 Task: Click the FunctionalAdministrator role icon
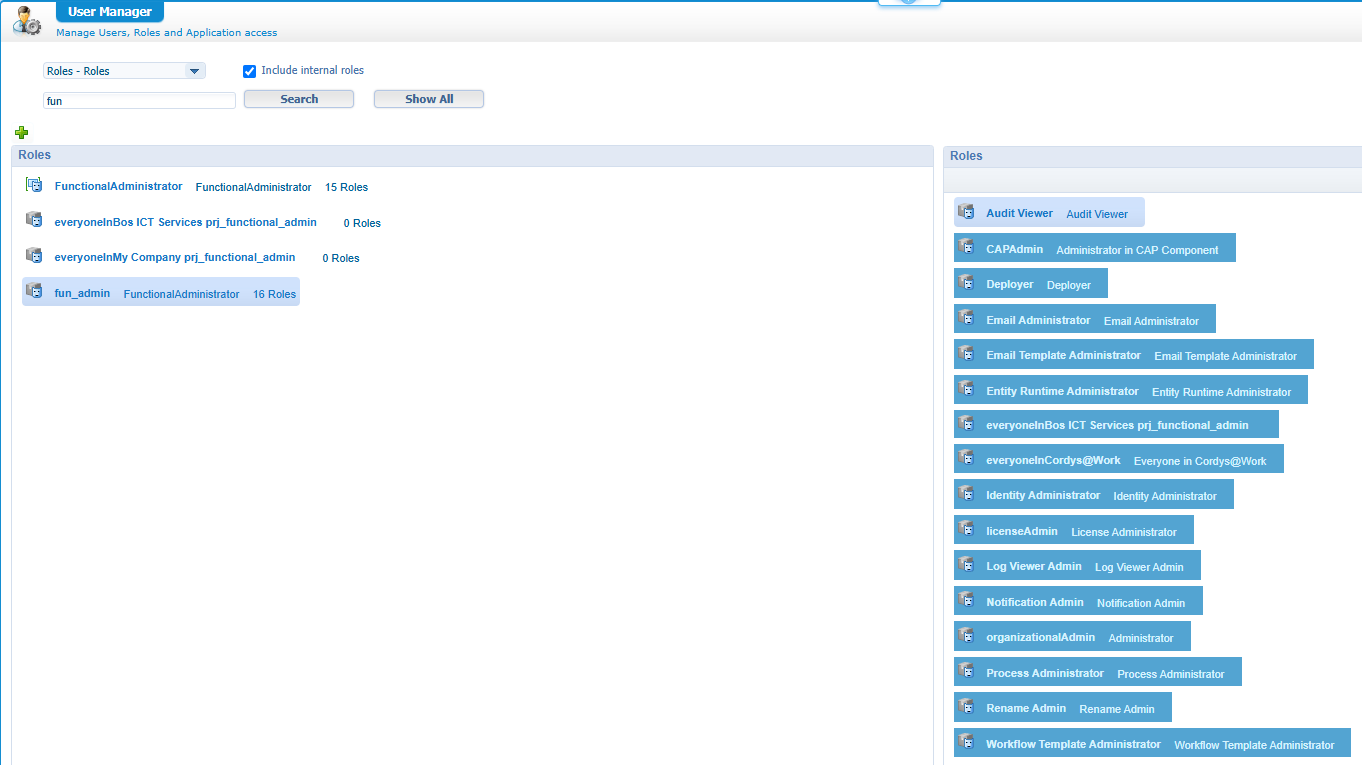pos(34,185)
